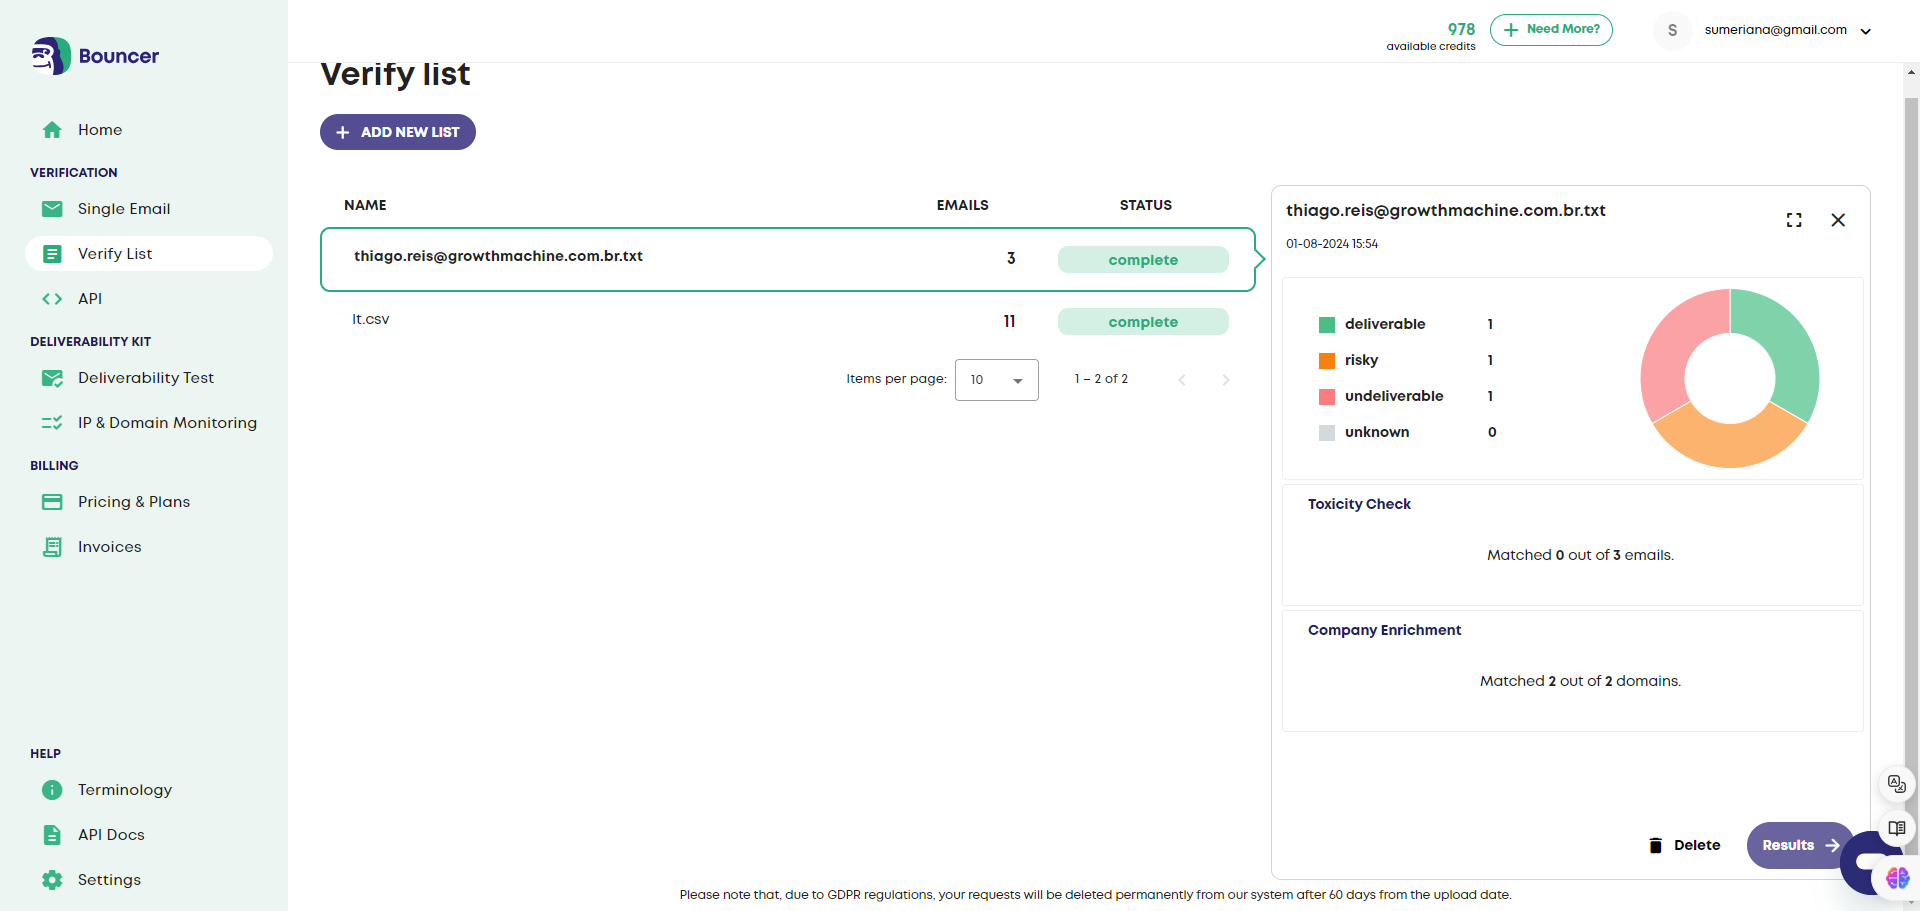Go to next page arrow
1920x911 pixels.
point(1226,380)
